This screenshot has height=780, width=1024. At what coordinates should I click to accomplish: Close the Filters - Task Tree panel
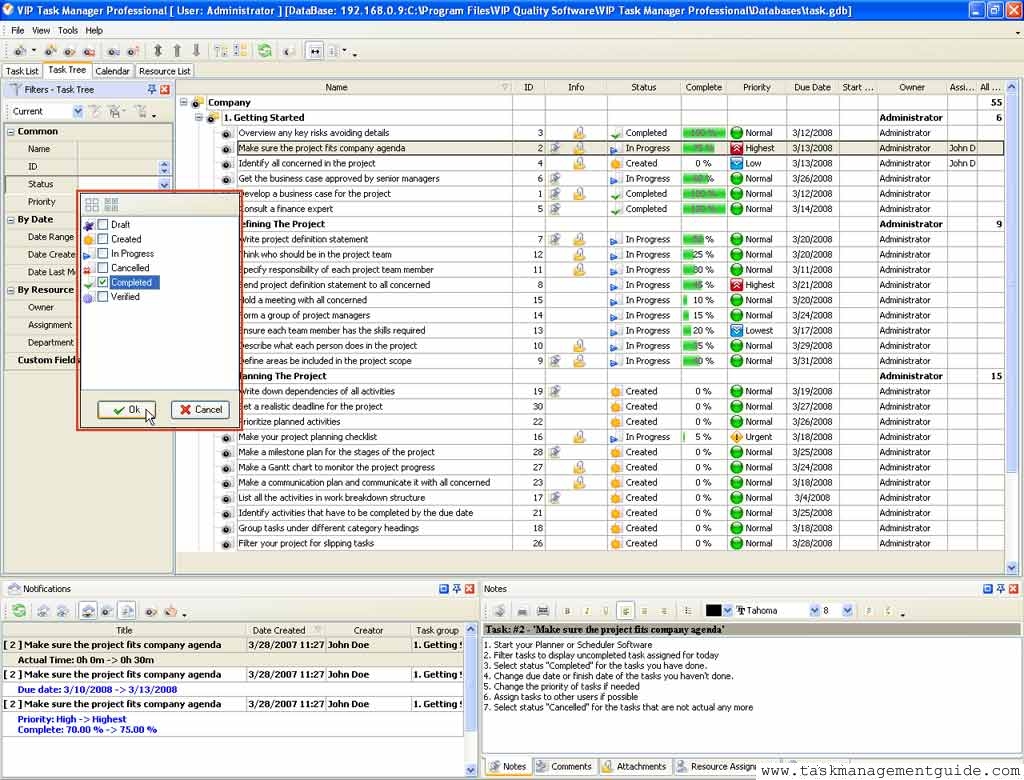[165, 89]
